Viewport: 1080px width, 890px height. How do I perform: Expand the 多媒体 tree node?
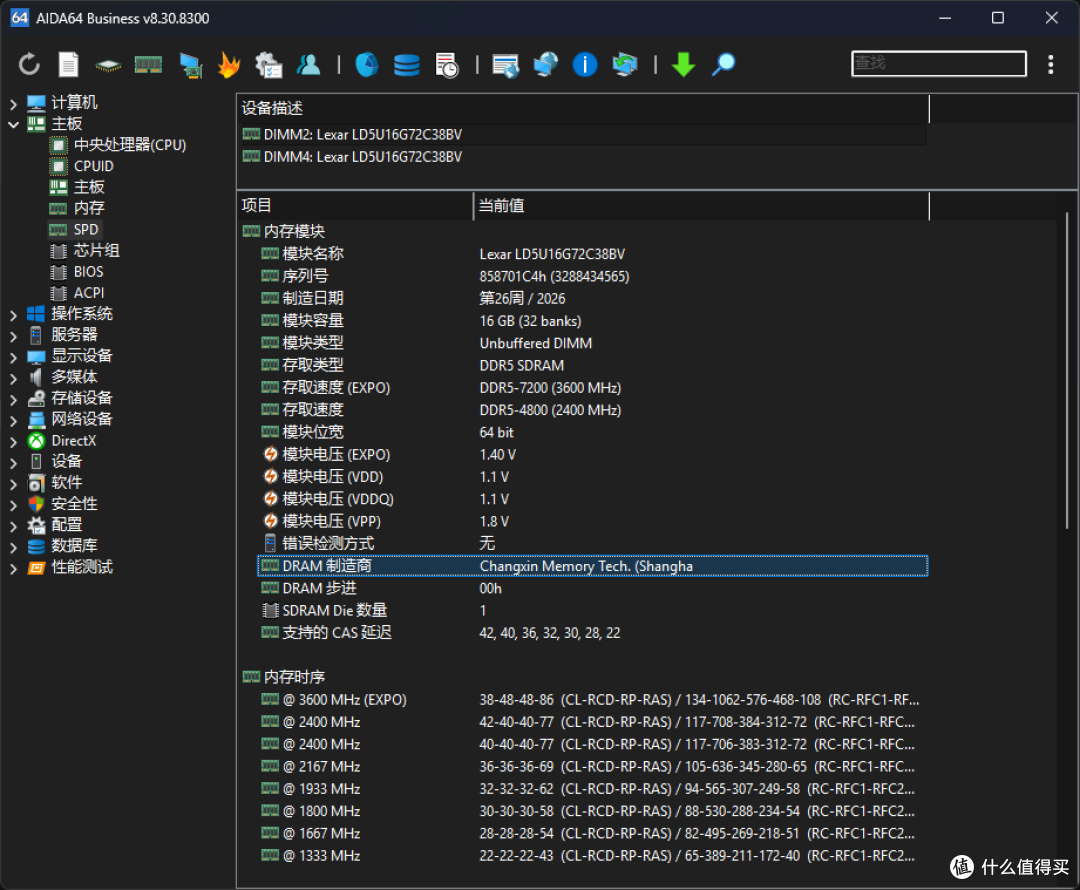click(x=13, y=378)
